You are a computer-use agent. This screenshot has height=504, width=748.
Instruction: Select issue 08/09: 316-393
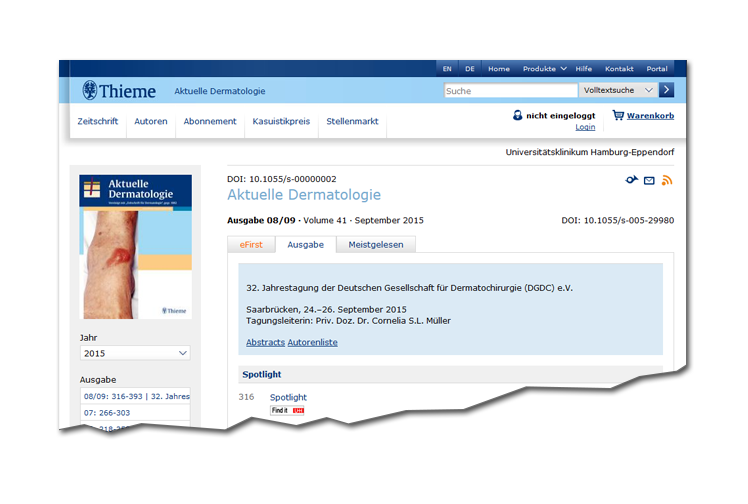(x=135, y=396)
